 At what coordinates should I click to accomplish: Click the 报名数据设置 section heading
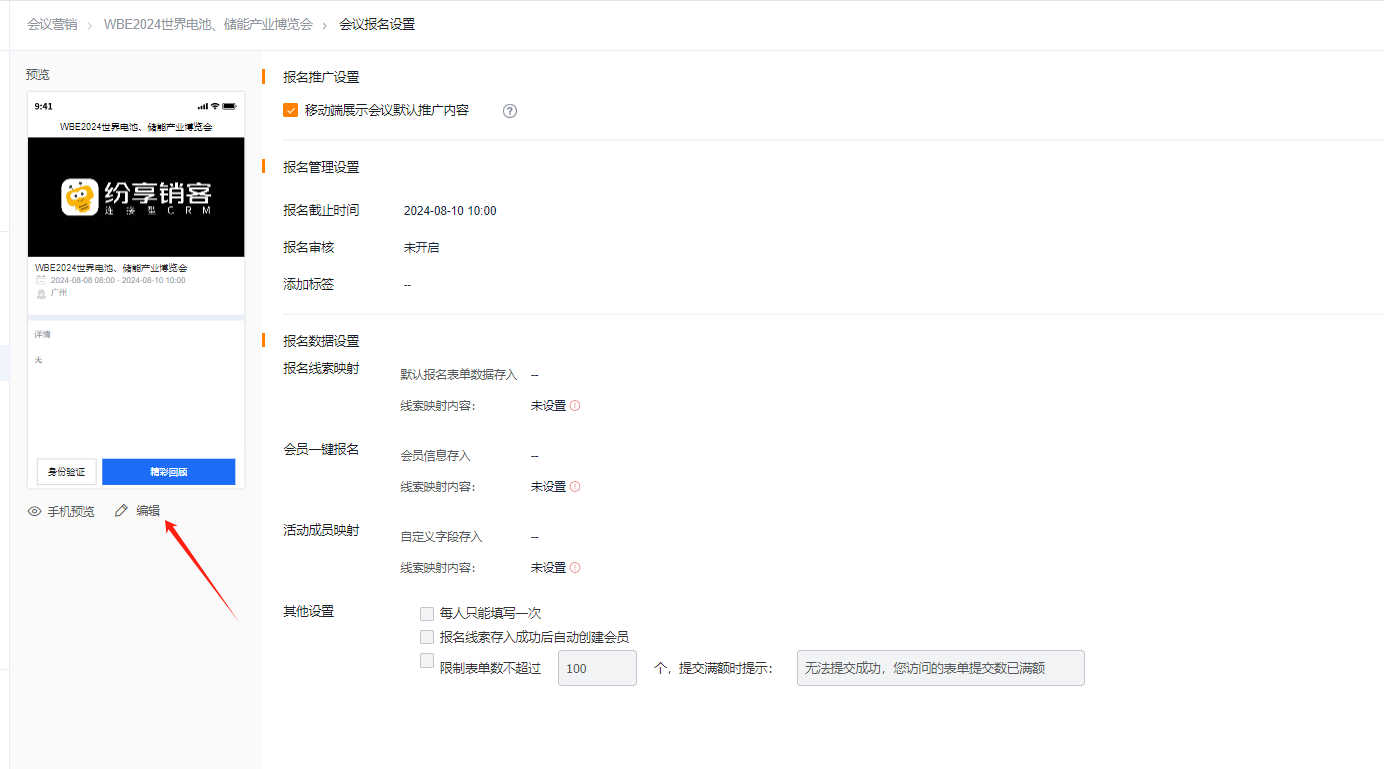321,341
